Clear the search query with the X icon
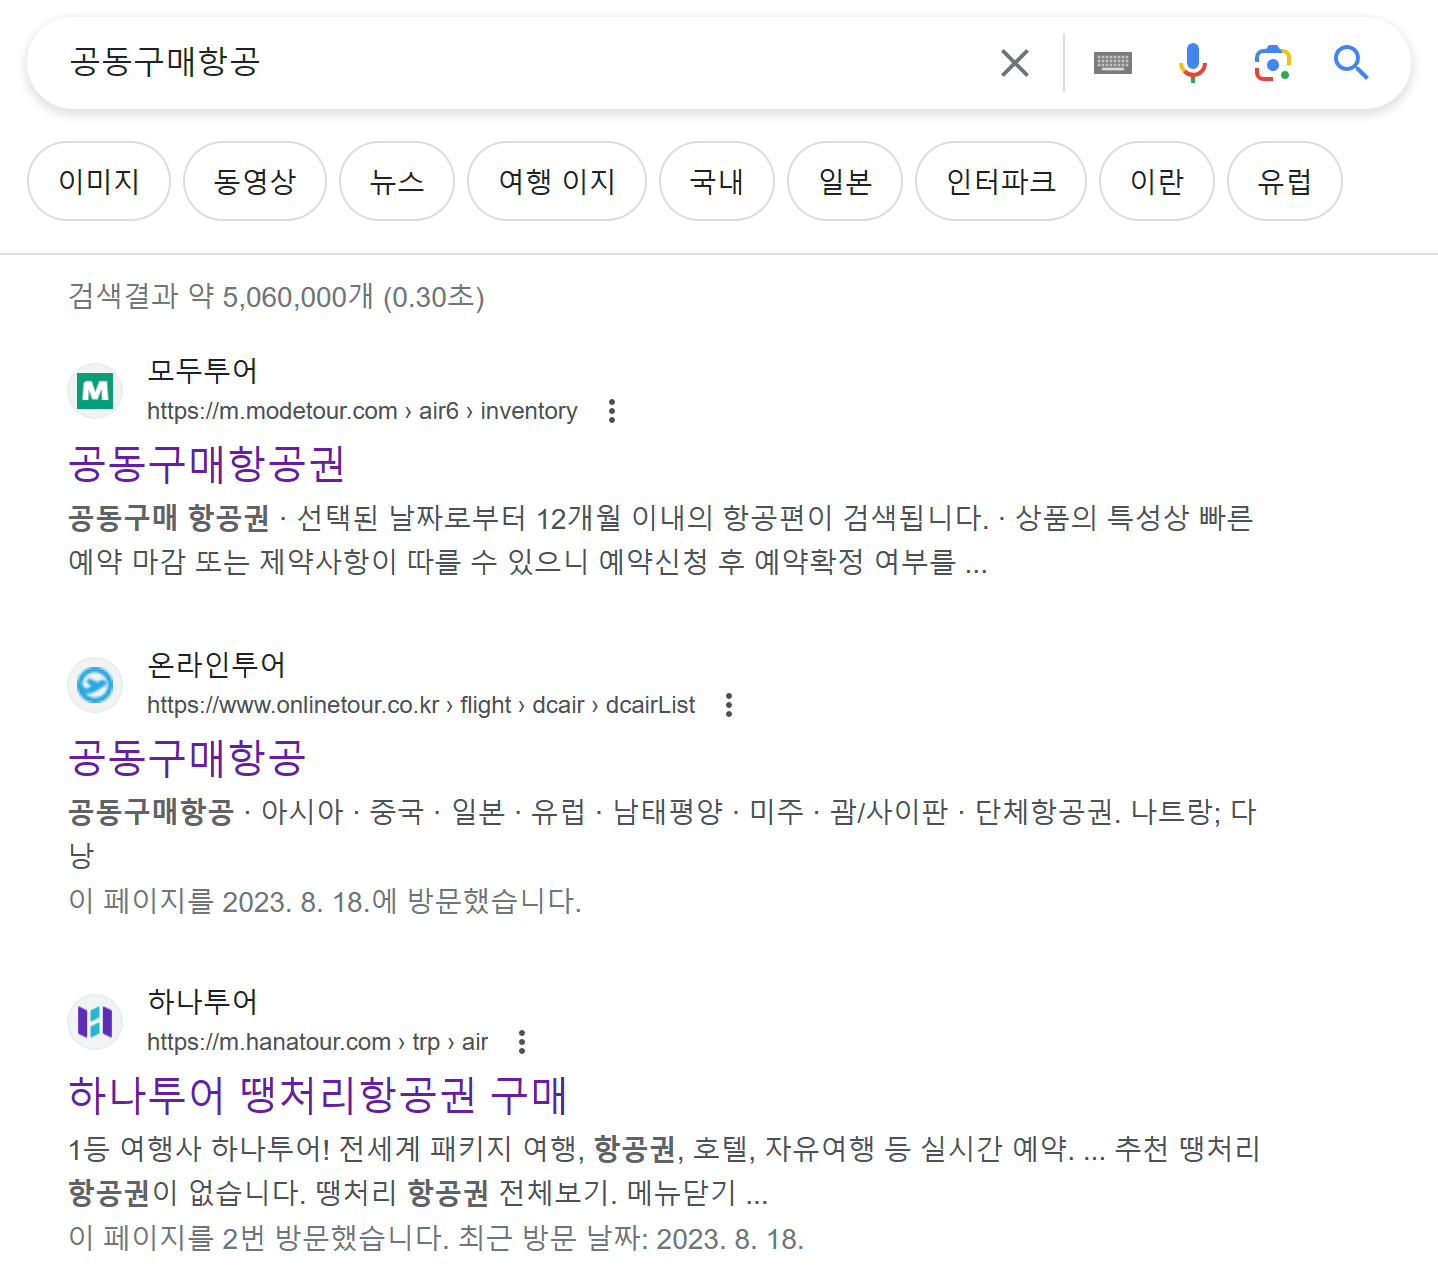This screenshot has height=1282, width=1438. 1014,62
